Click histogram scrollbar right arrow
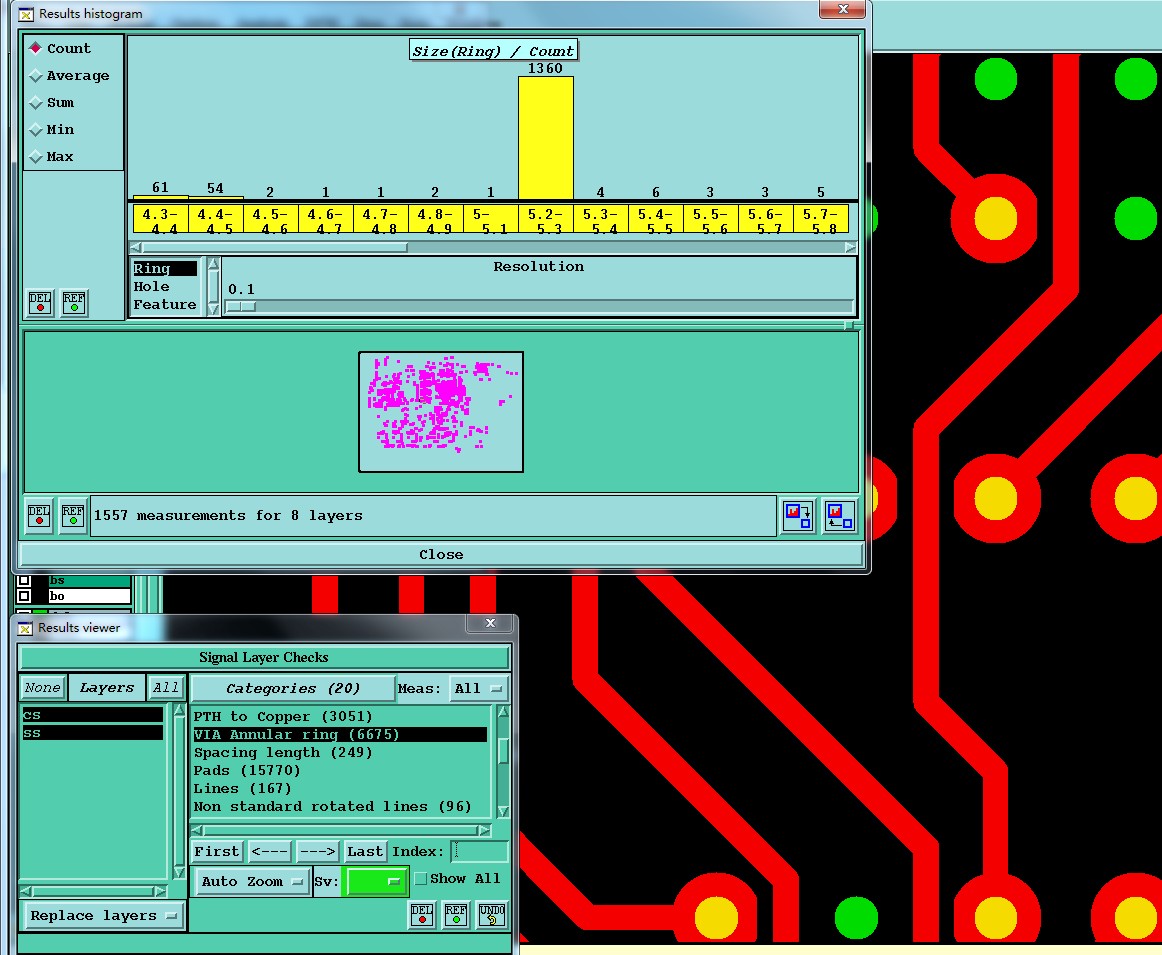Screen dimensions: 1162x955 pyautogui.click(x=850, y=247)
